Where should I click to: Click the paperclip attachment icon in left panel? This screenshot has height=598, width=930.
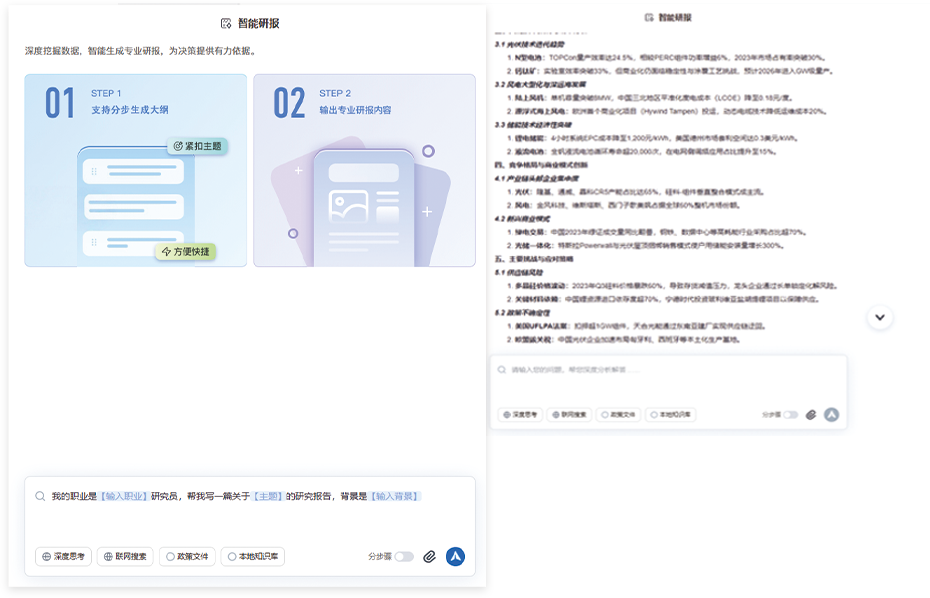(x=429, y=557)
